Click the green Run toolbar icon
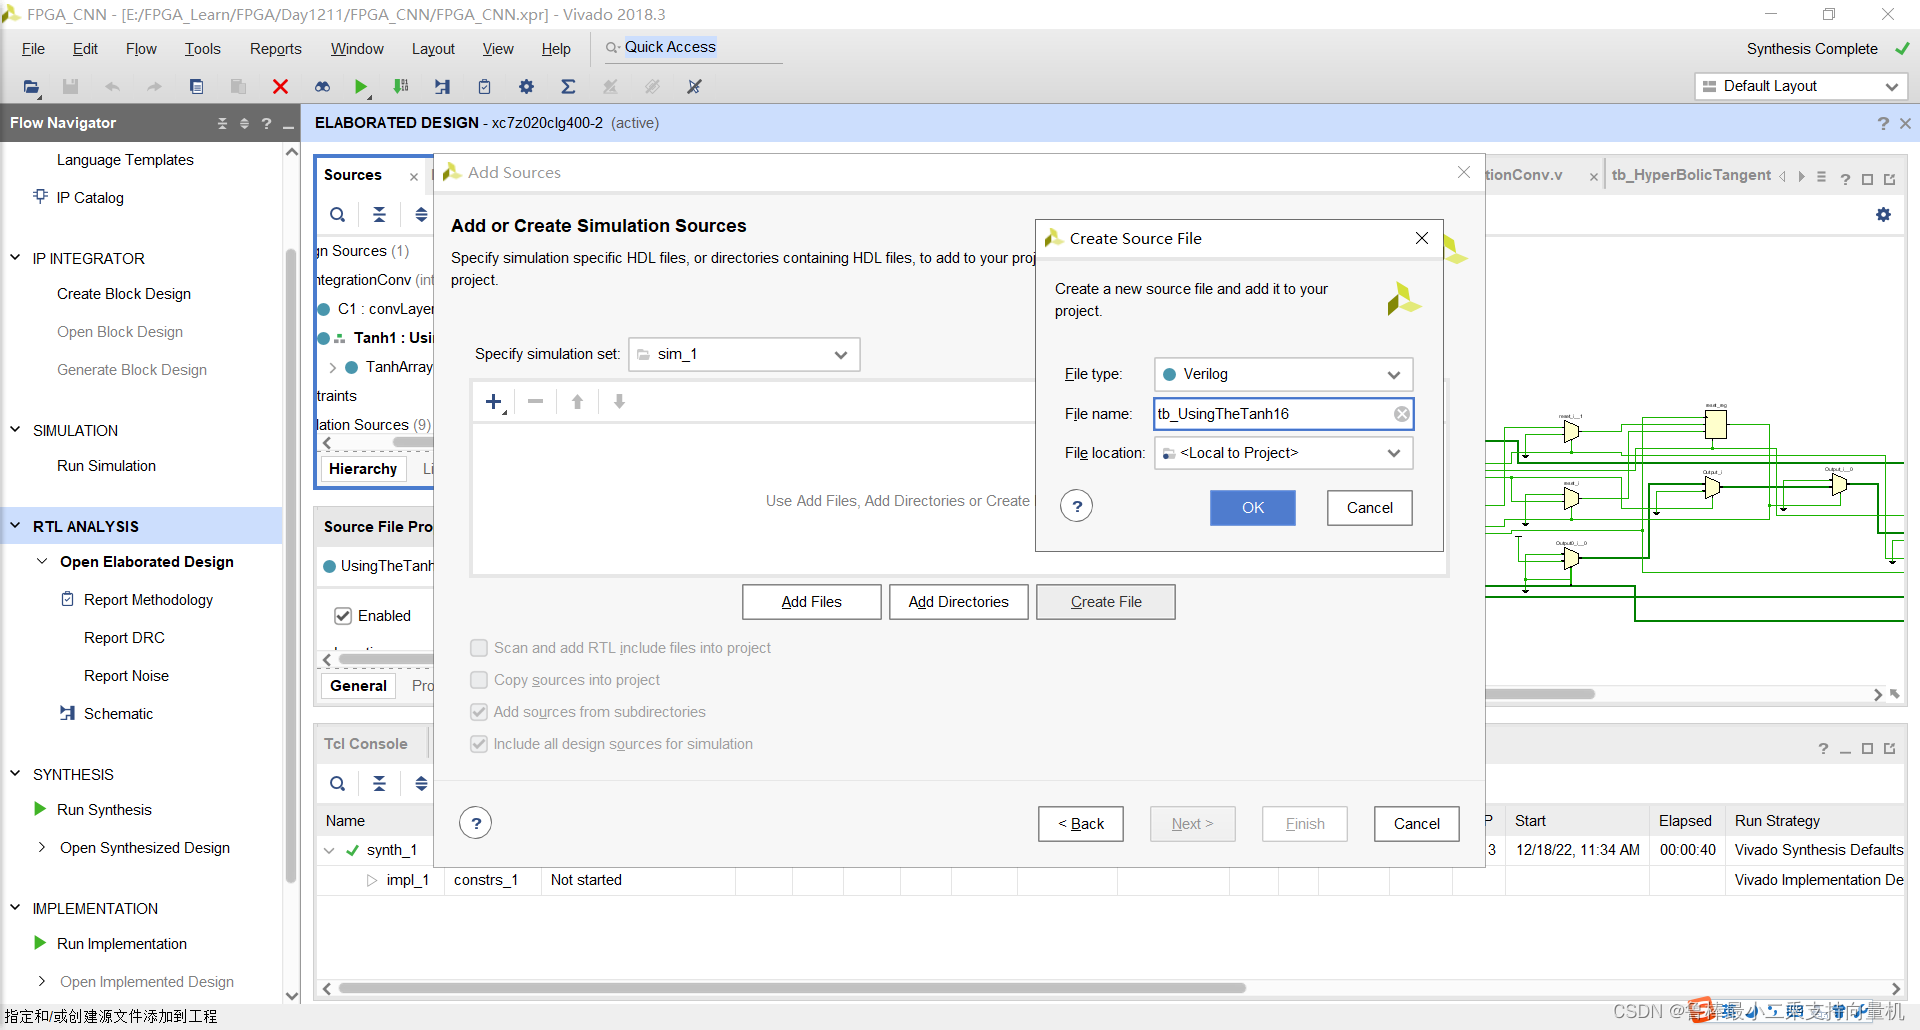Viewport: 1920px width, 1030px height. tap(361, 87)
